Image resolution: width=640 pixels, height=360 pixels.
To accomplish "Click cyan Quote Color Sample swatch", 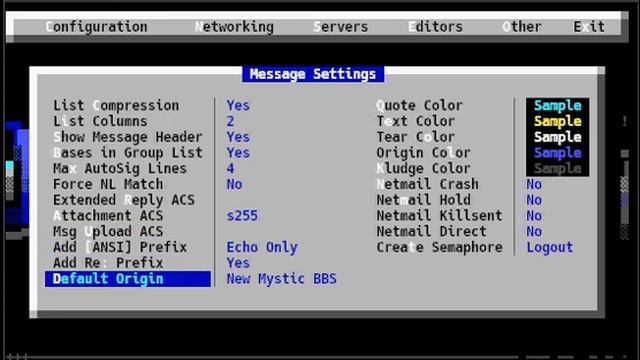I will (x=558, y=106).
